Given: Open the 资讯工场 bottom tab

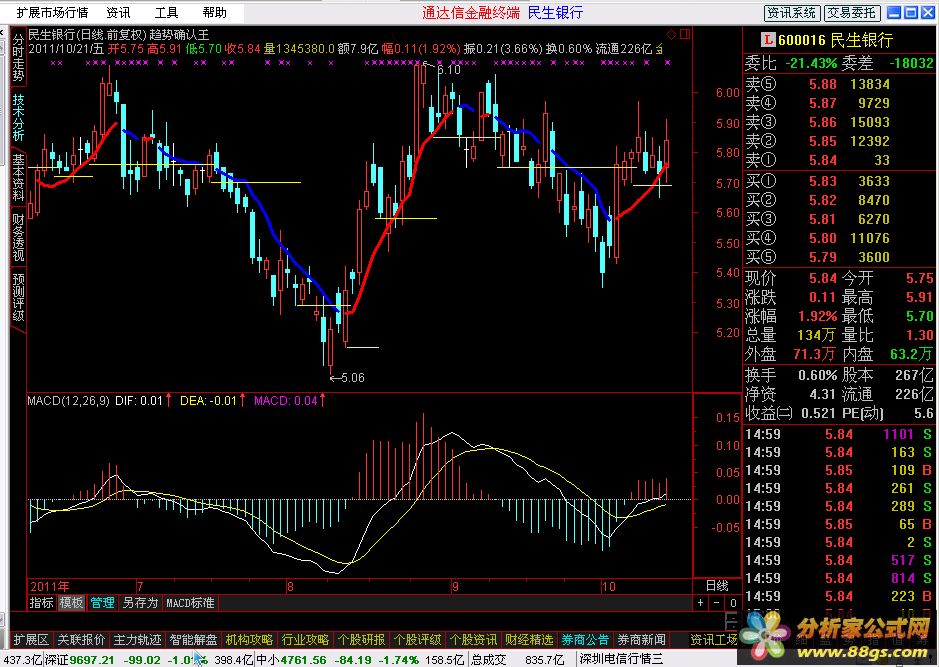Looking at the screenshot, I should (x=714, y=640).
